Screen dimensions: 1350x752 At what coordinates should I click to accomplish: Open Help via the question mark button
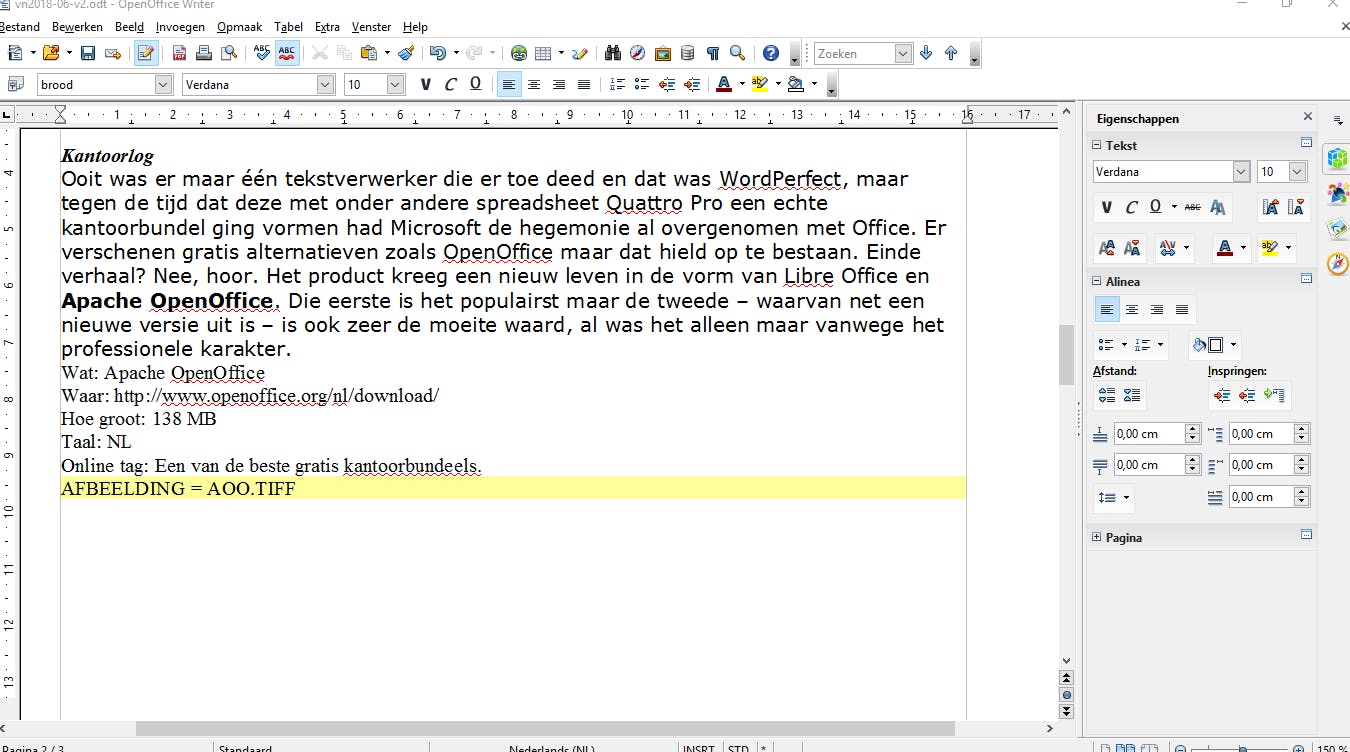coord(771,52)
